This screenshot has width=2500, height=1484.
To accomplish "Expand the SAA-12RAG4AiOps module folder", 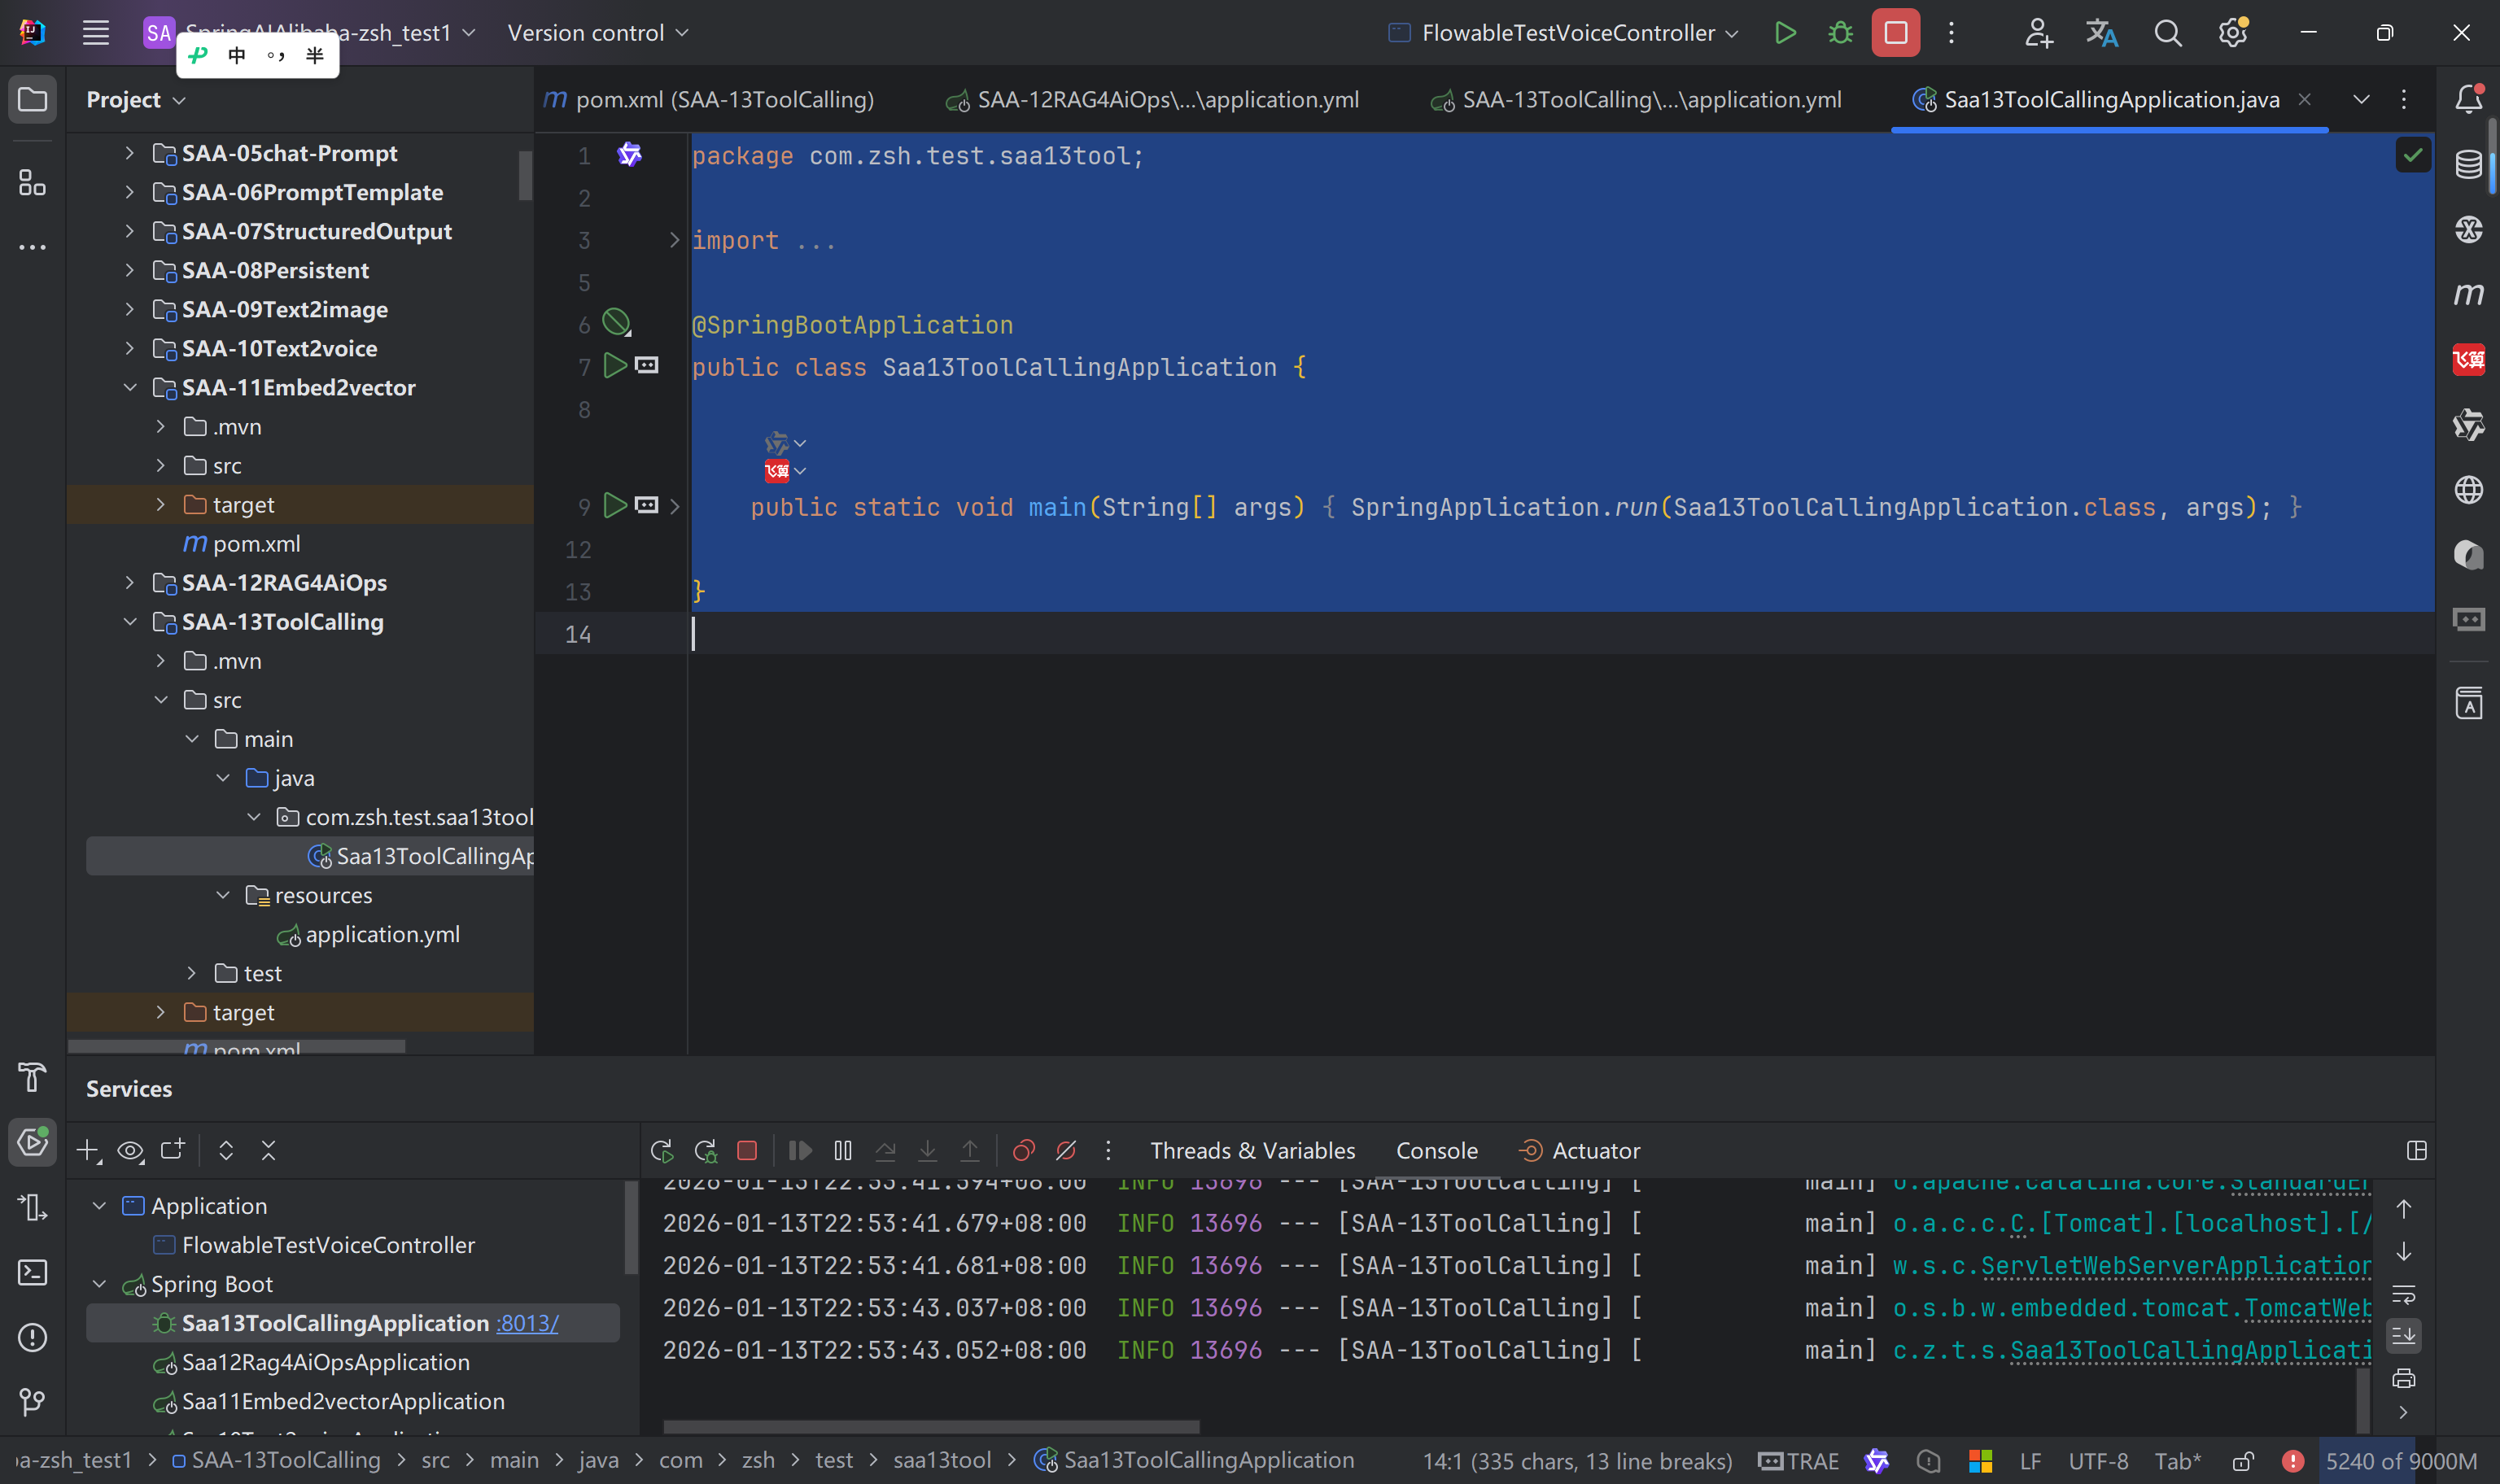I will [x=130, y=583].
